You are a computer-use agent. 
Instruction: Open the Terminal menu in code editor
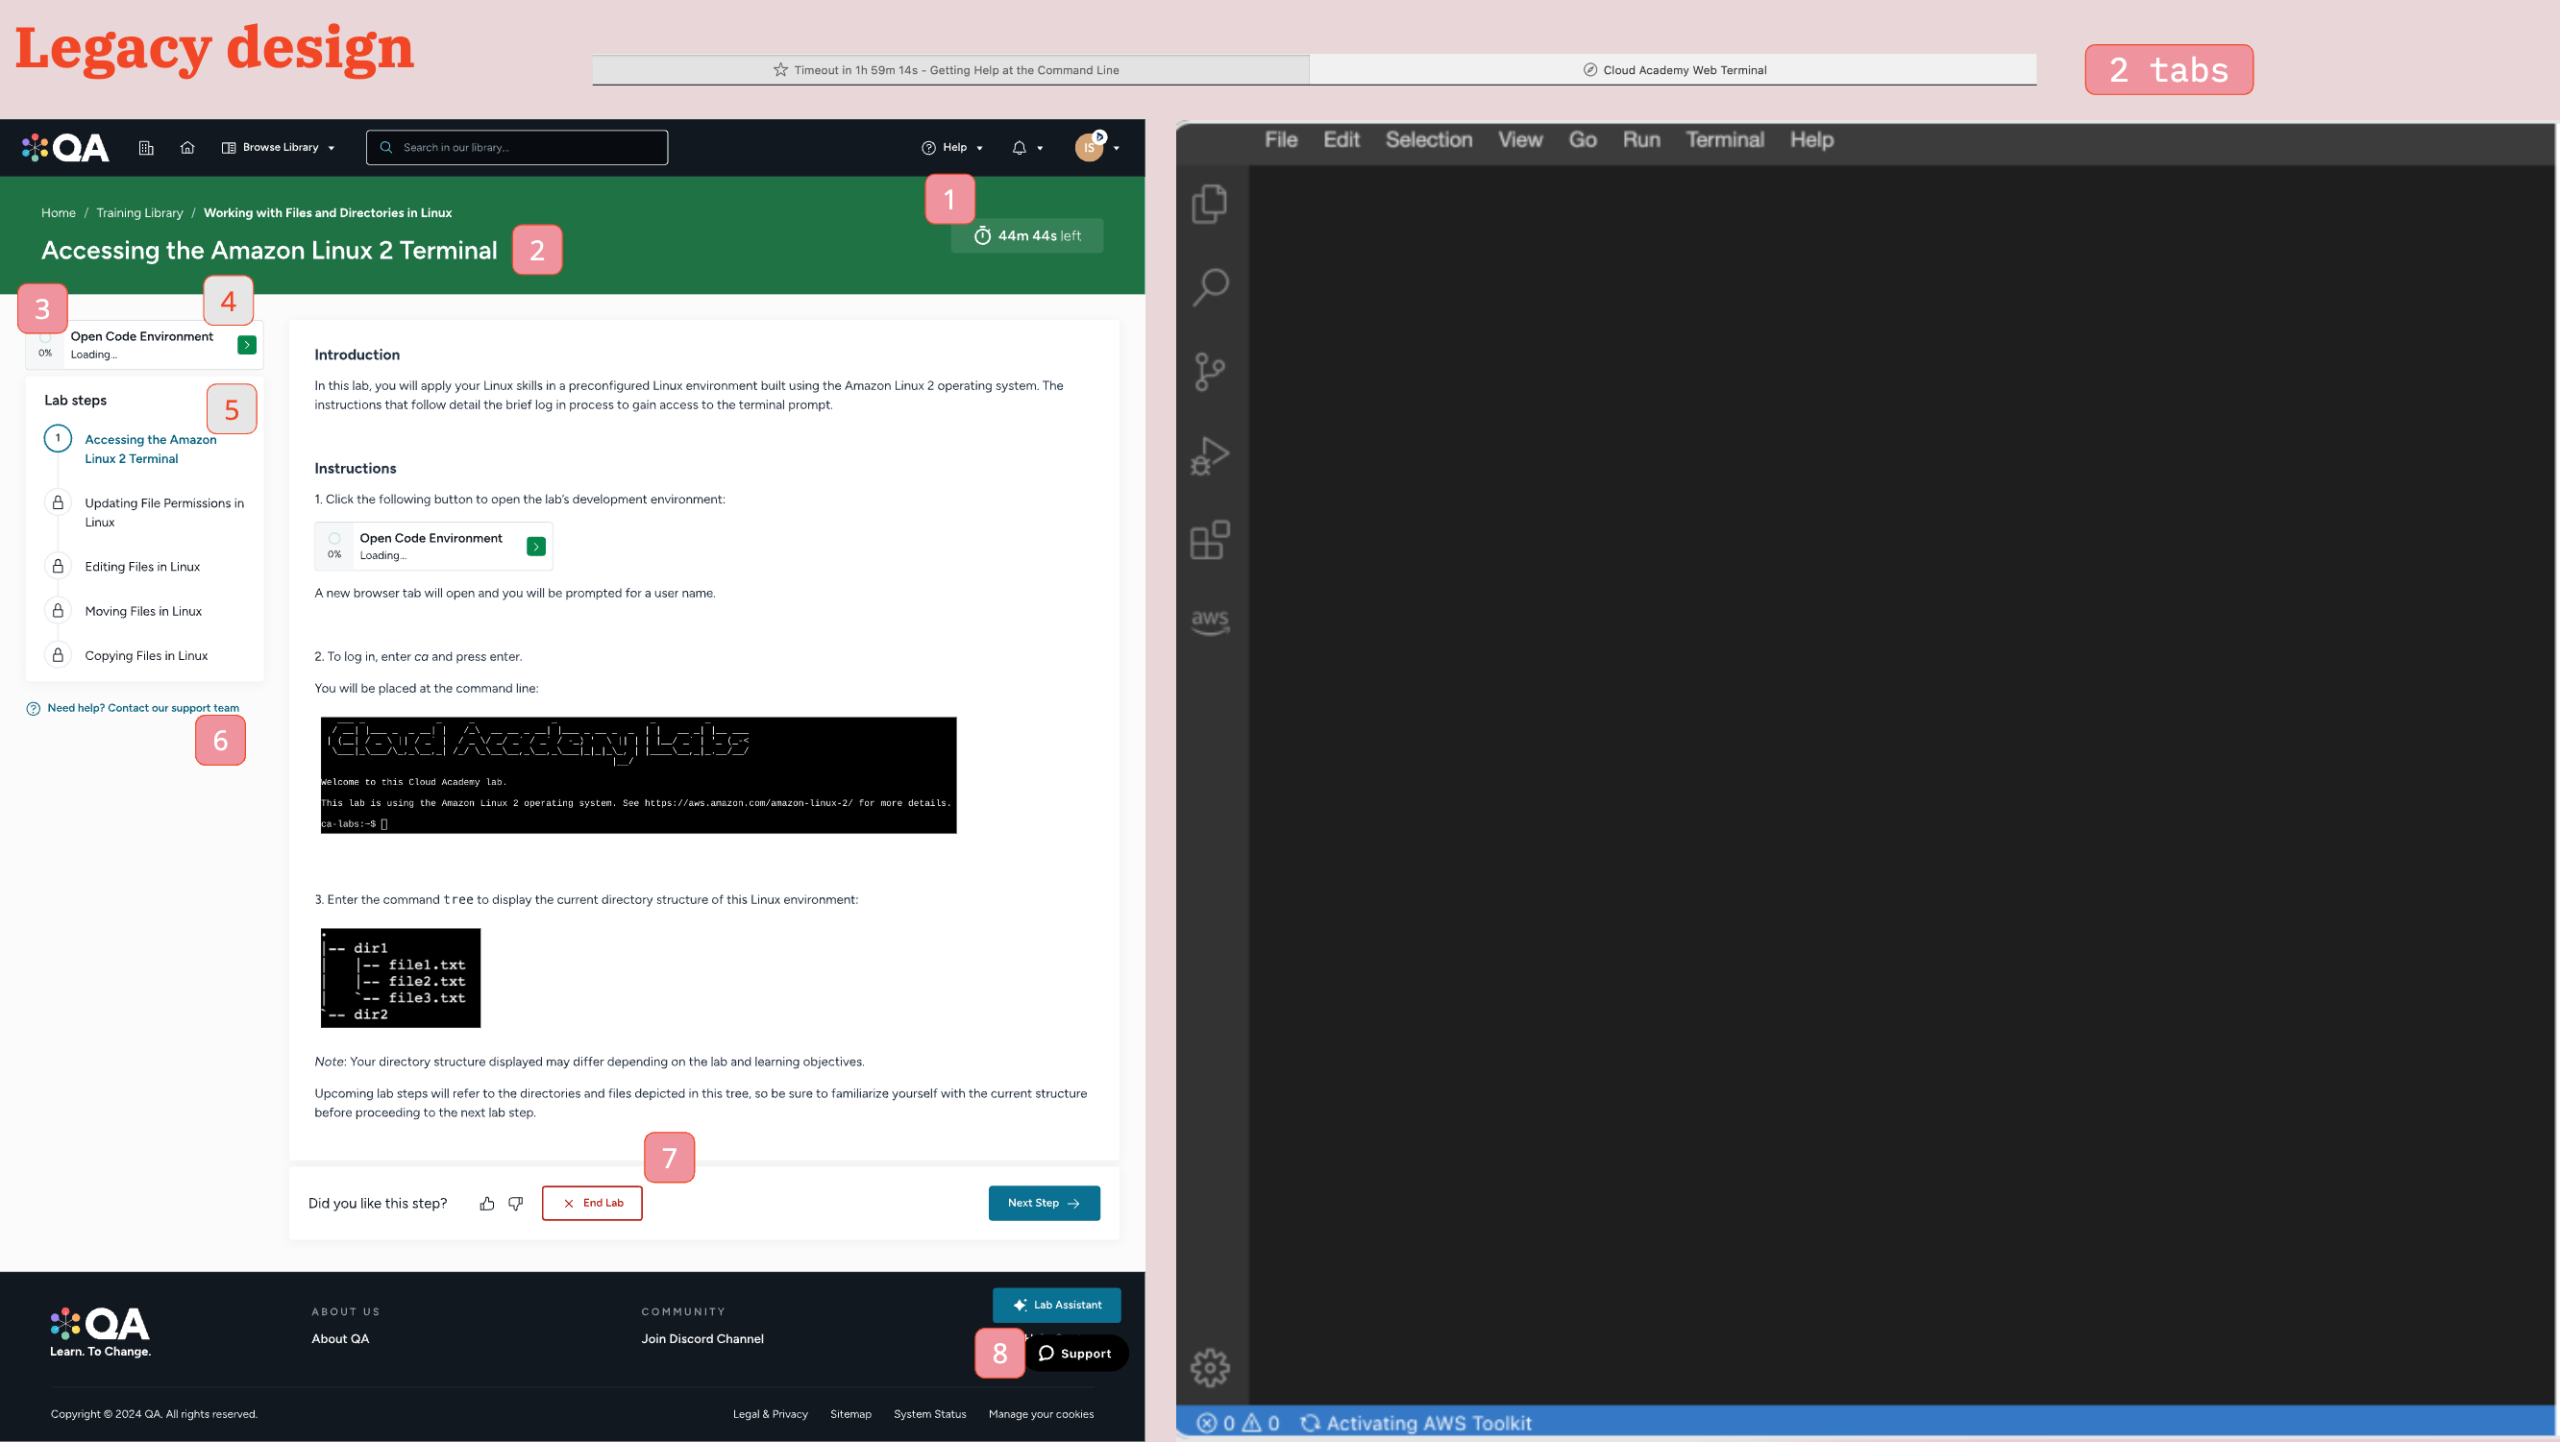pos(1725,140)
